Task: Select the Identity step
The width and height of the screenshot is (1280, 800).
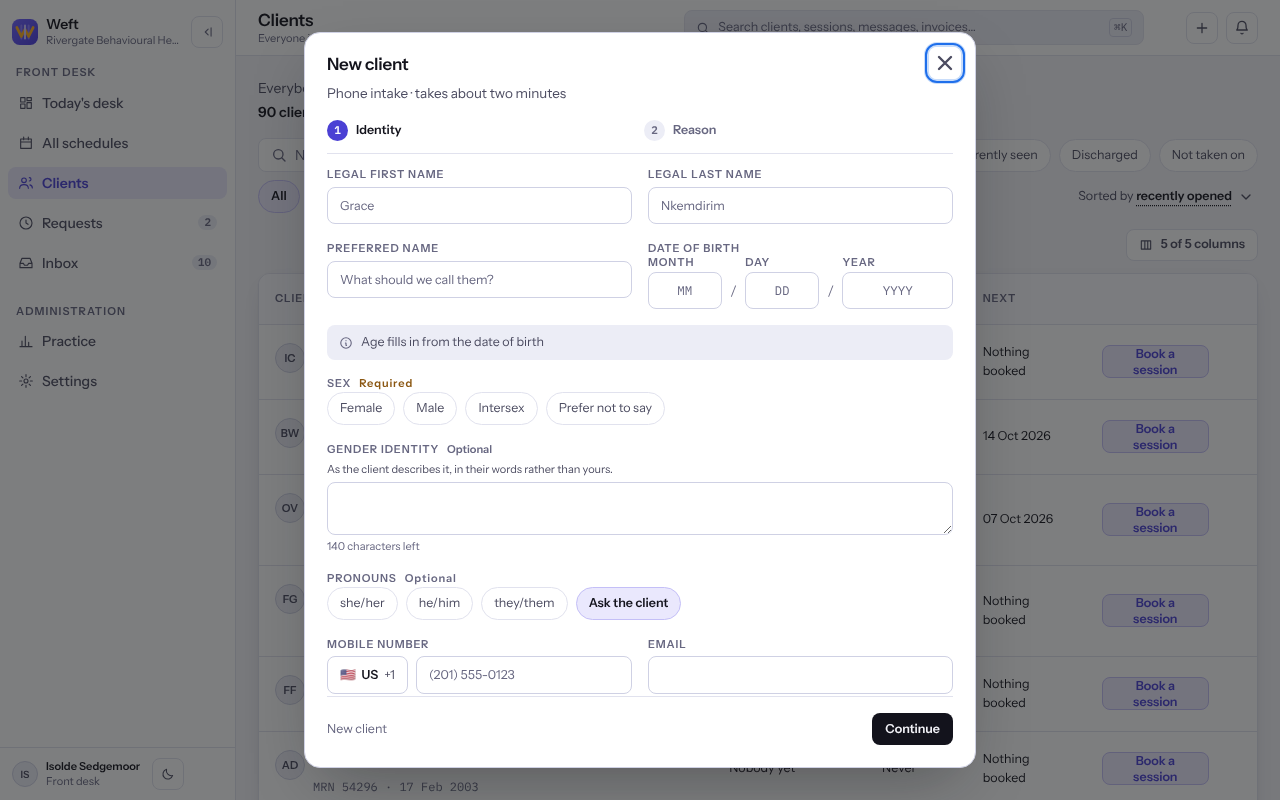Action: tap(365, 130)
